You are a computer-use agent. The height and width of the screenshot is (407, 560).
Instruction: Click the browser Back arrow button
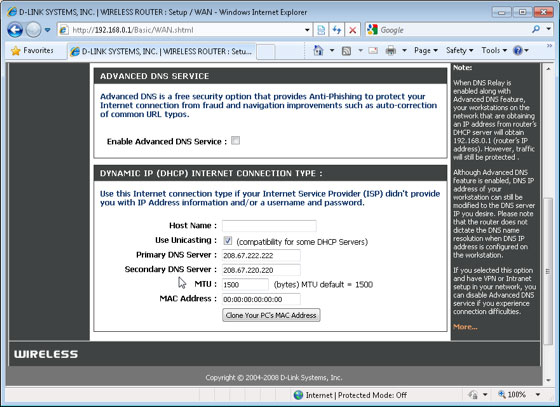point(15,30)
